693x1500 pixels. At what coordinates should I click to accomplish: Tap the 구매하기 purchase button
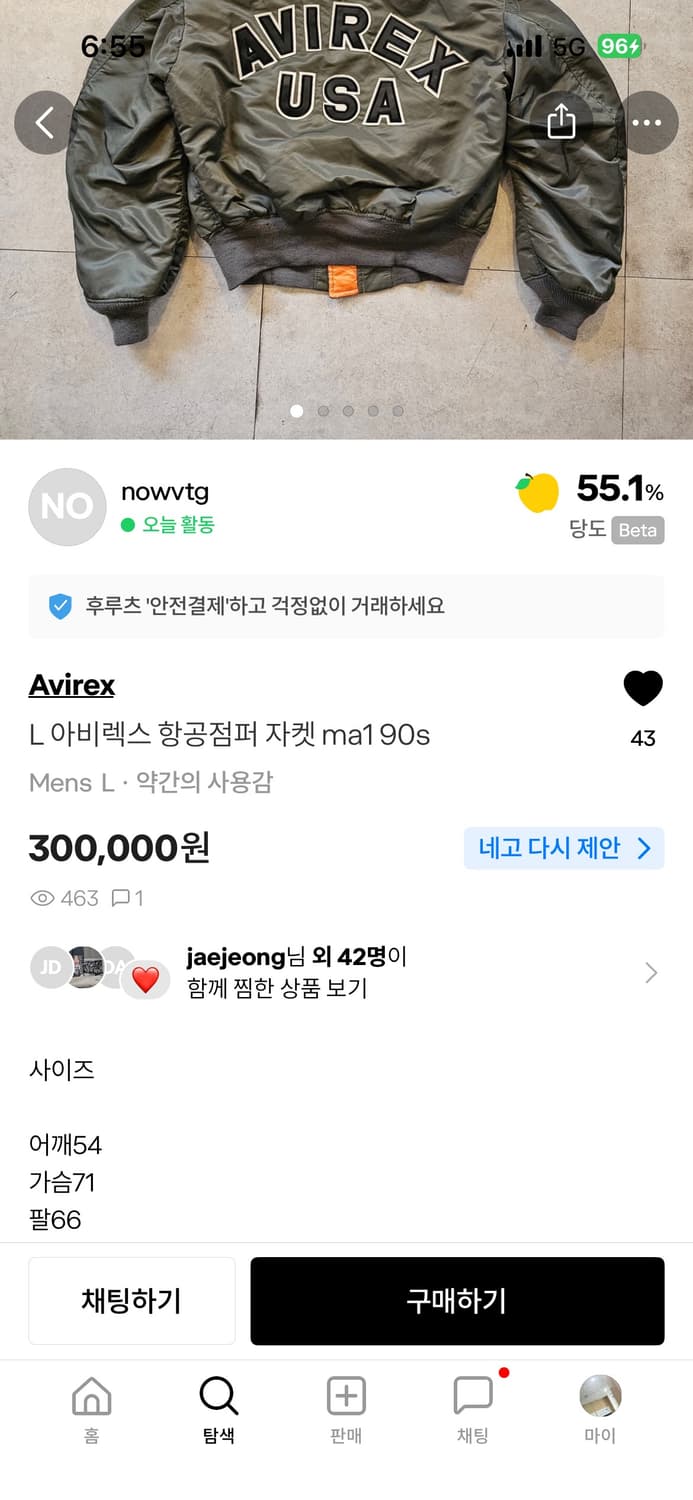457,1301
